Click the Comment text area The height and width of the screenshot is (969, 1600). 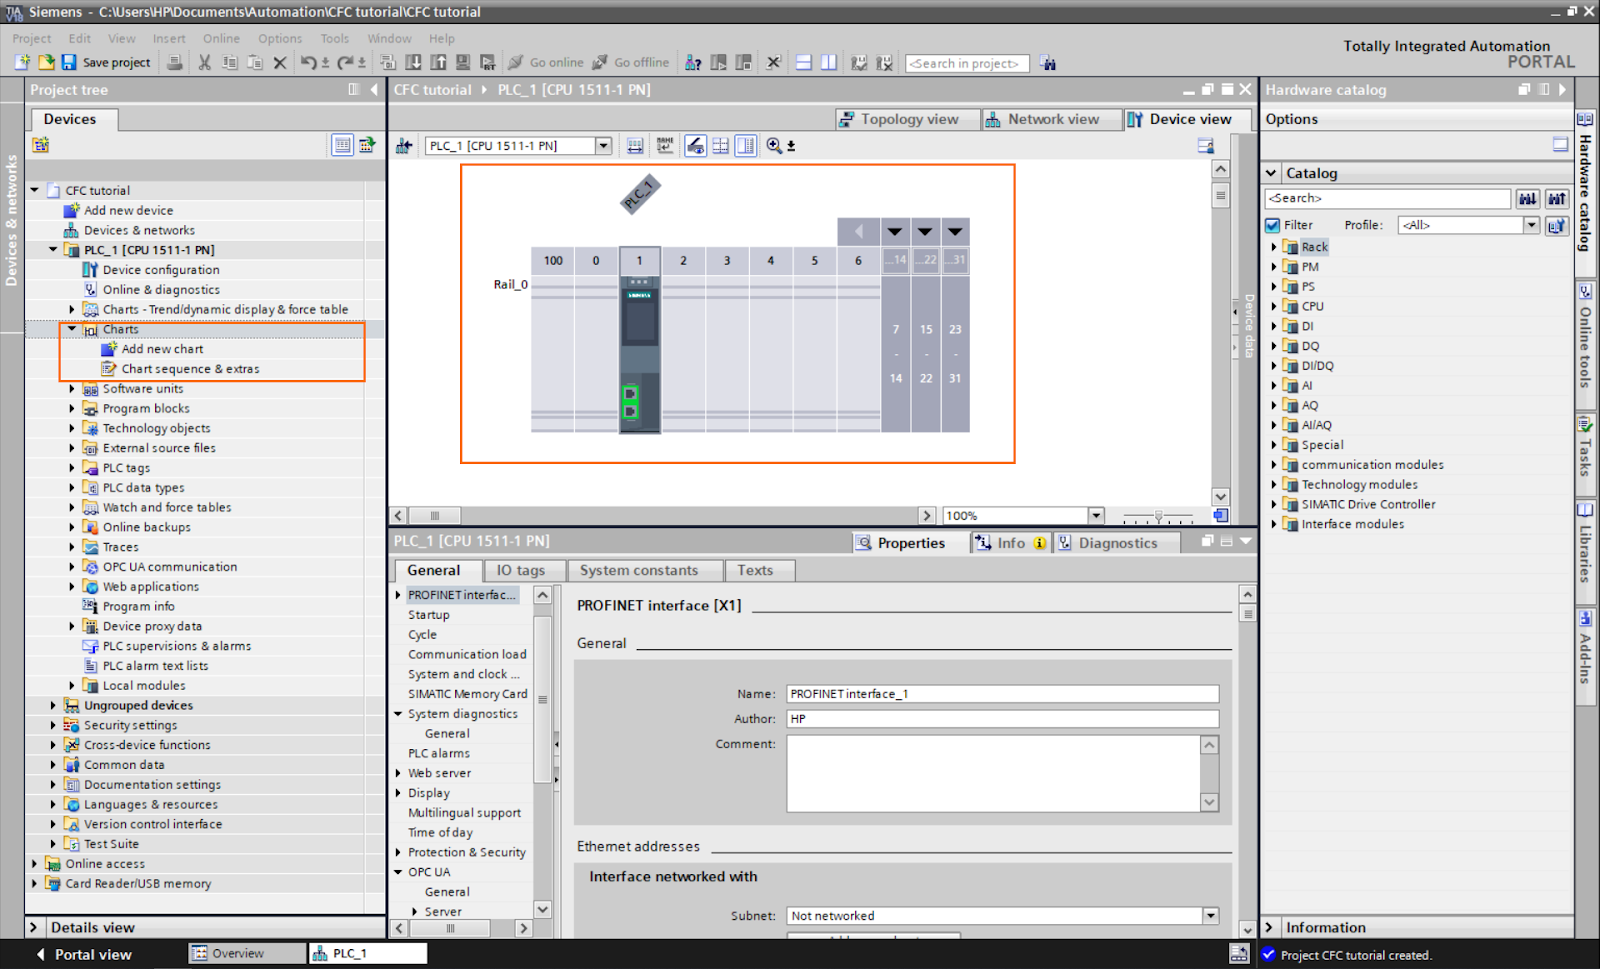point(994,773)
